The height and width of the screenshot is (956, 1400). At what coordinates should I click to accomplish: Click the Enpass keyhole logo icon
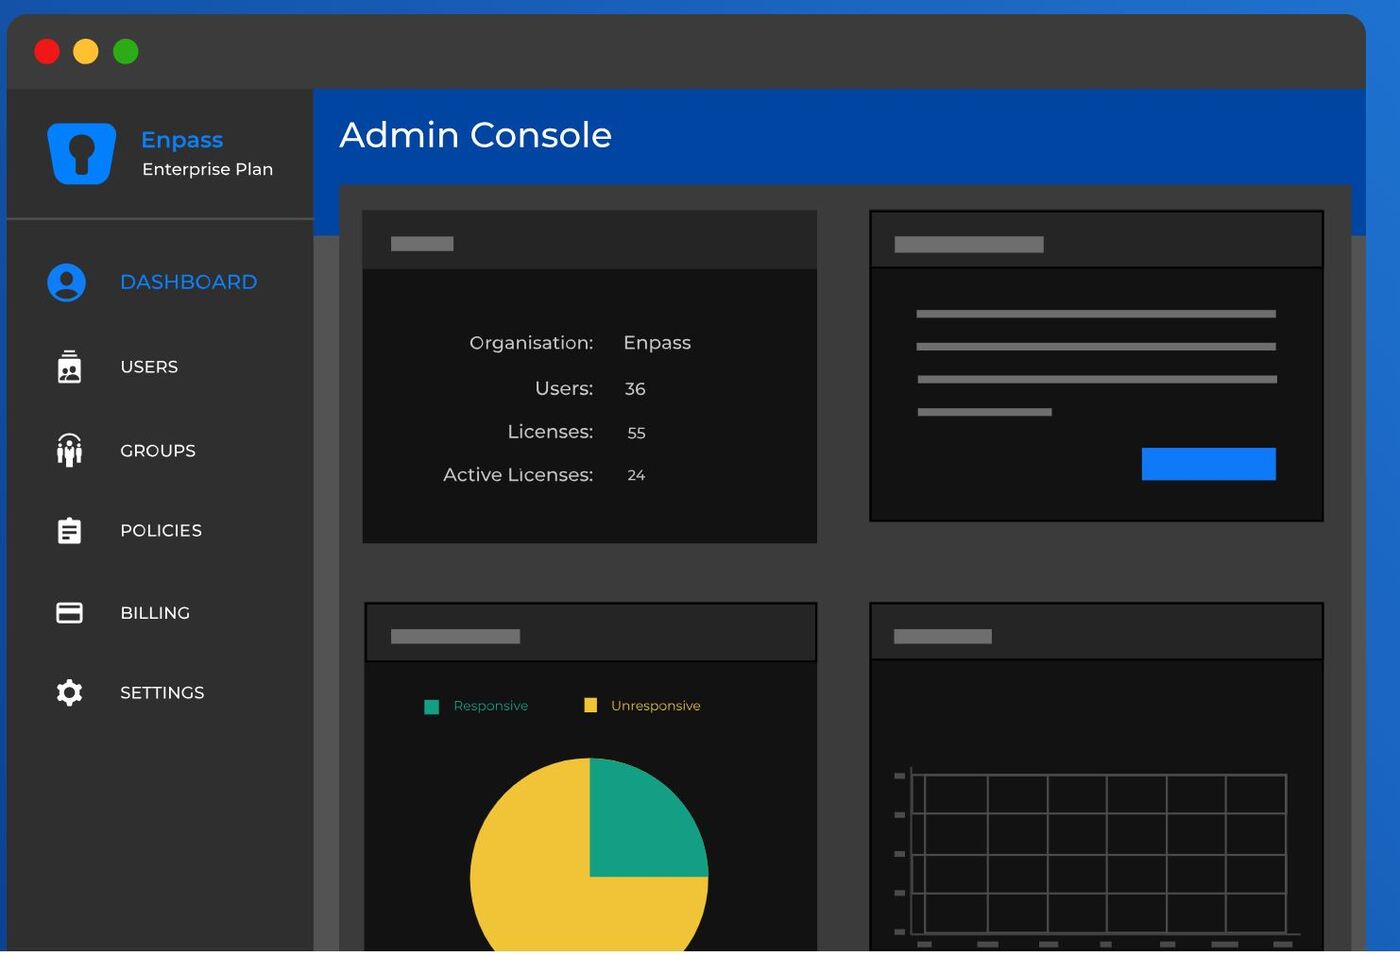point(82,153)
